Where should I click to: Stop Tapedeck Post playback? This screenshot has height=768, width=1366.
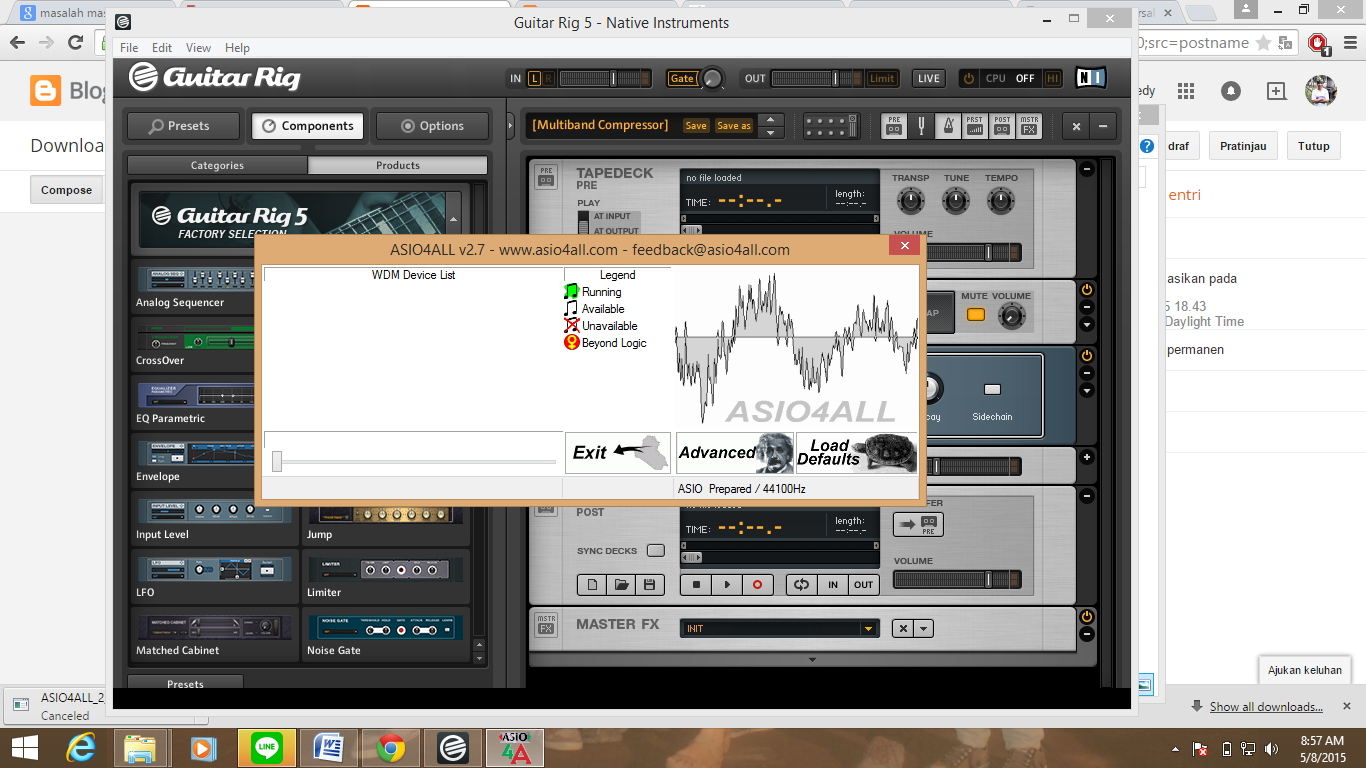[x=696, y=584]
